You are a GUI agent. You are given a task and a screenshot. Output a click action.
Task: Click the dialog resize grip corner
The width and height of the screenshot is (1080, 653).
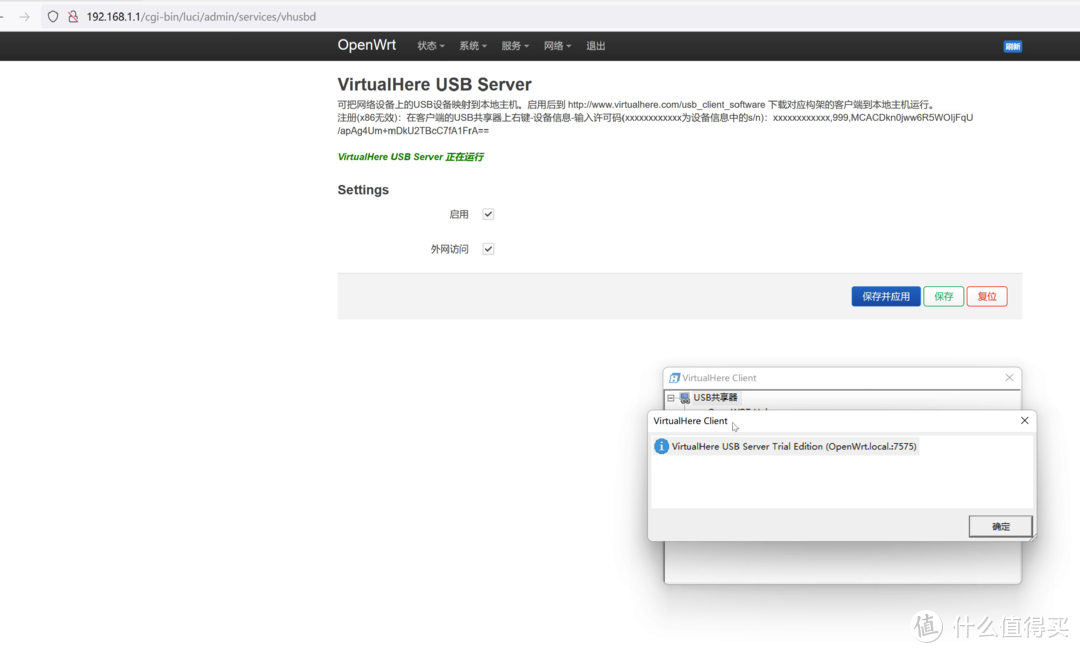(1032, 537)
